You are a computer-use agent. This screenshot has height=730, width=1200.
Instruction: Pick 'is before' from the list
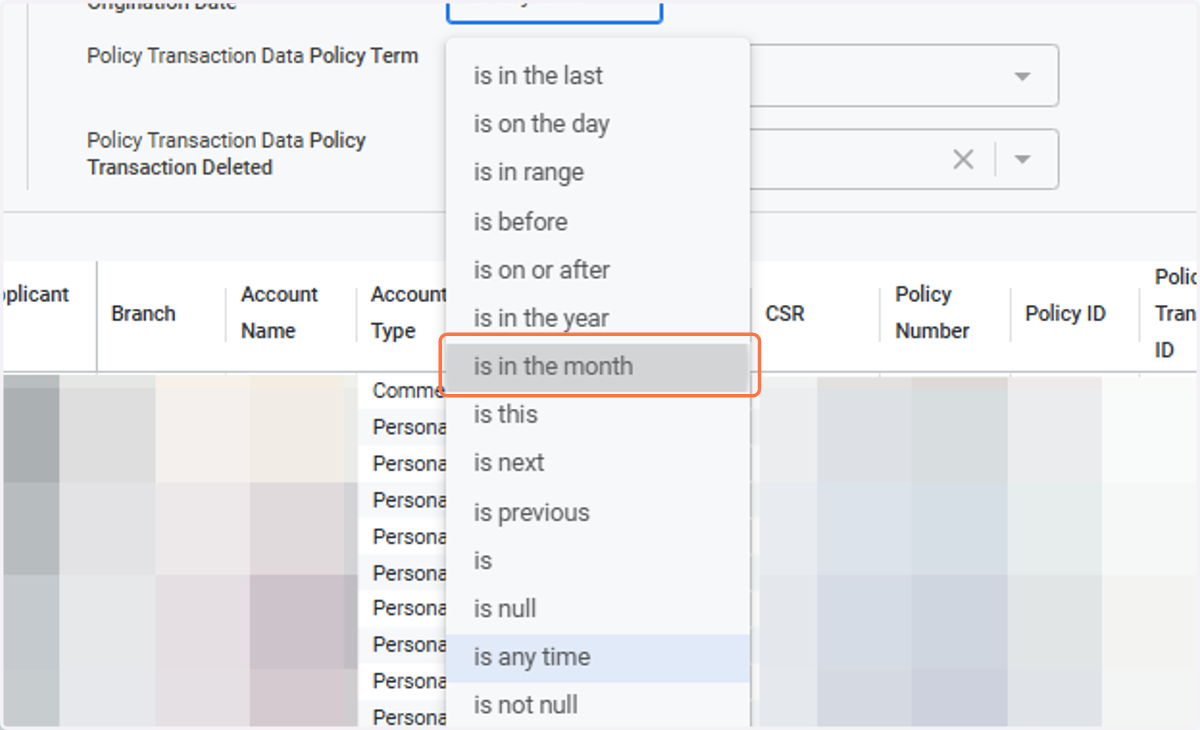(x=597, y=221)
